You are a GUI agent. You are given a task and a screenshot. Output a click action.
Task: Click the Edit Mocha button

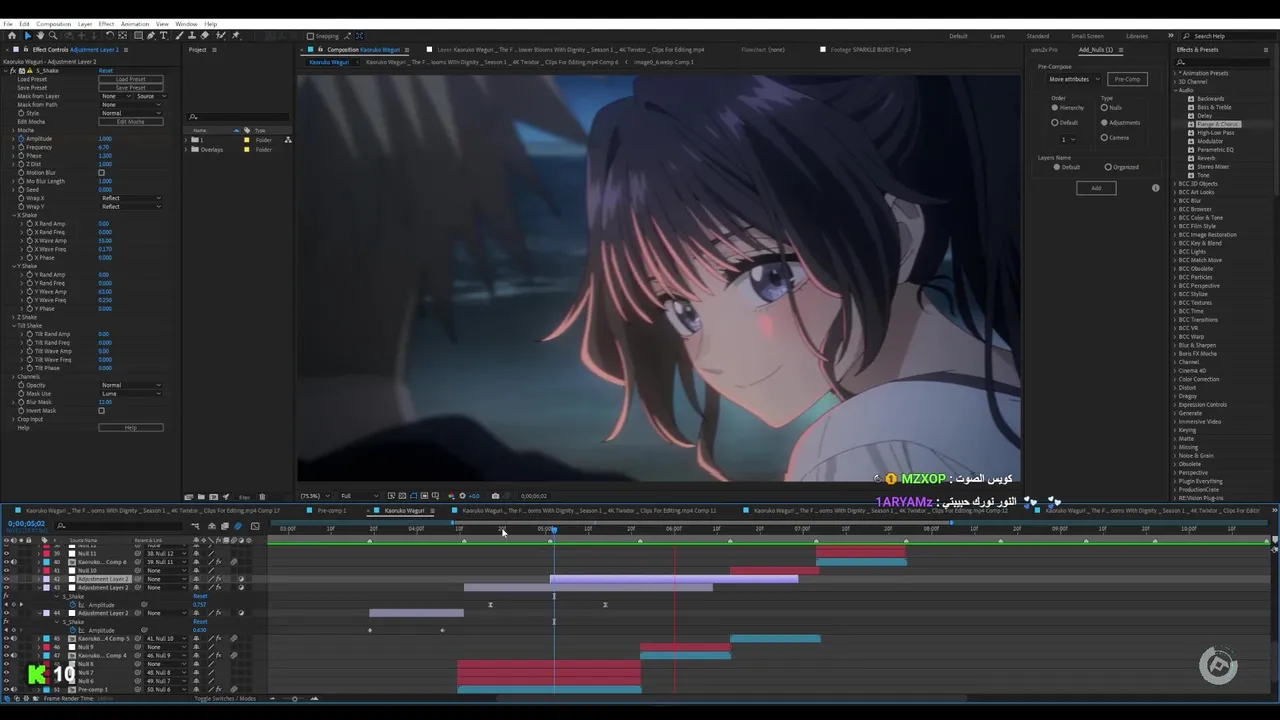click(x=130, y=122)
